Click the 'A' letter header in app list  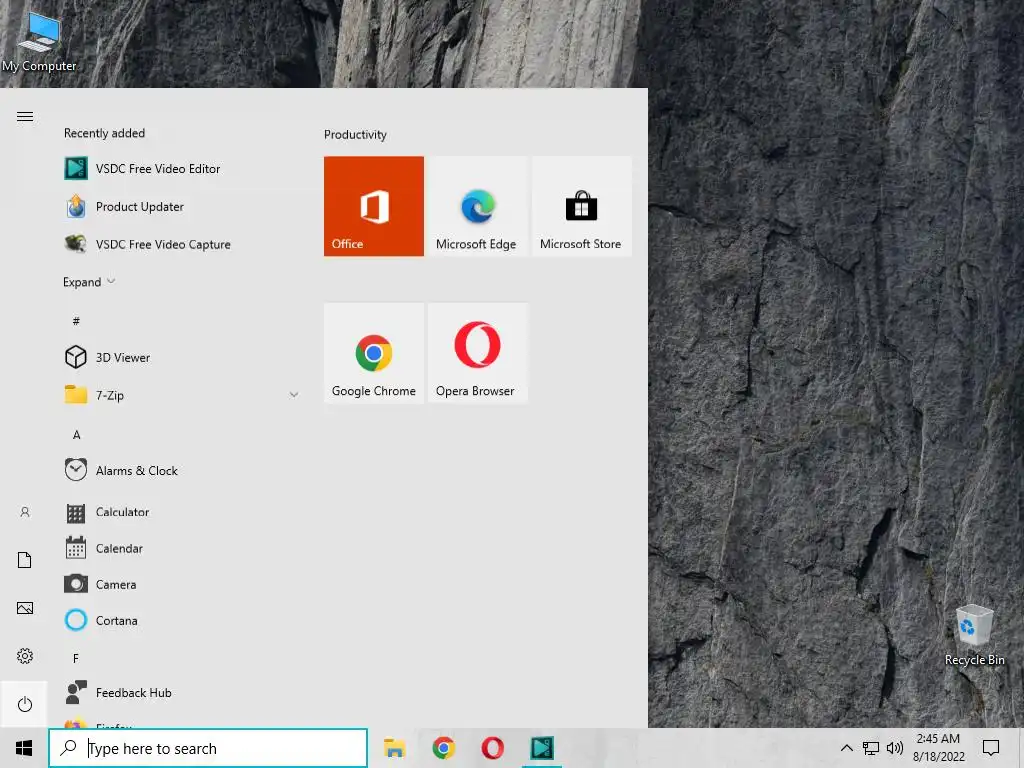coord(76,434)
